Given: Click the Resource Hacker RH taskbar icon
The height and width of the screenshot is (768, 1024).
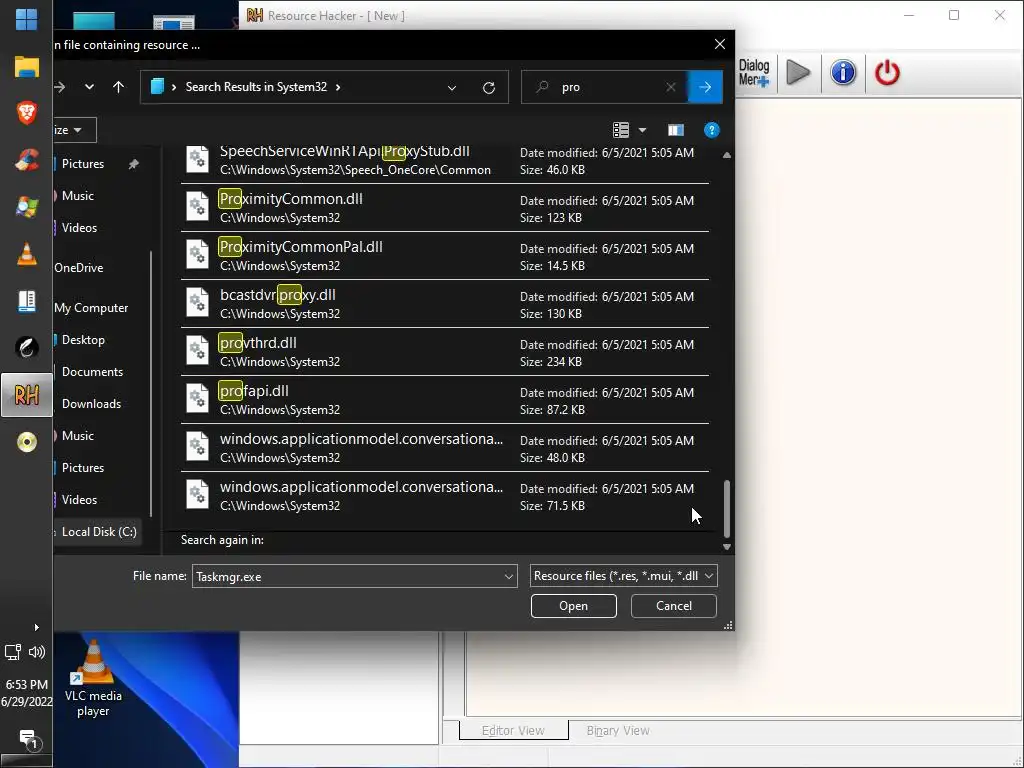Looking at the screenshot, I should coord(26,395).
